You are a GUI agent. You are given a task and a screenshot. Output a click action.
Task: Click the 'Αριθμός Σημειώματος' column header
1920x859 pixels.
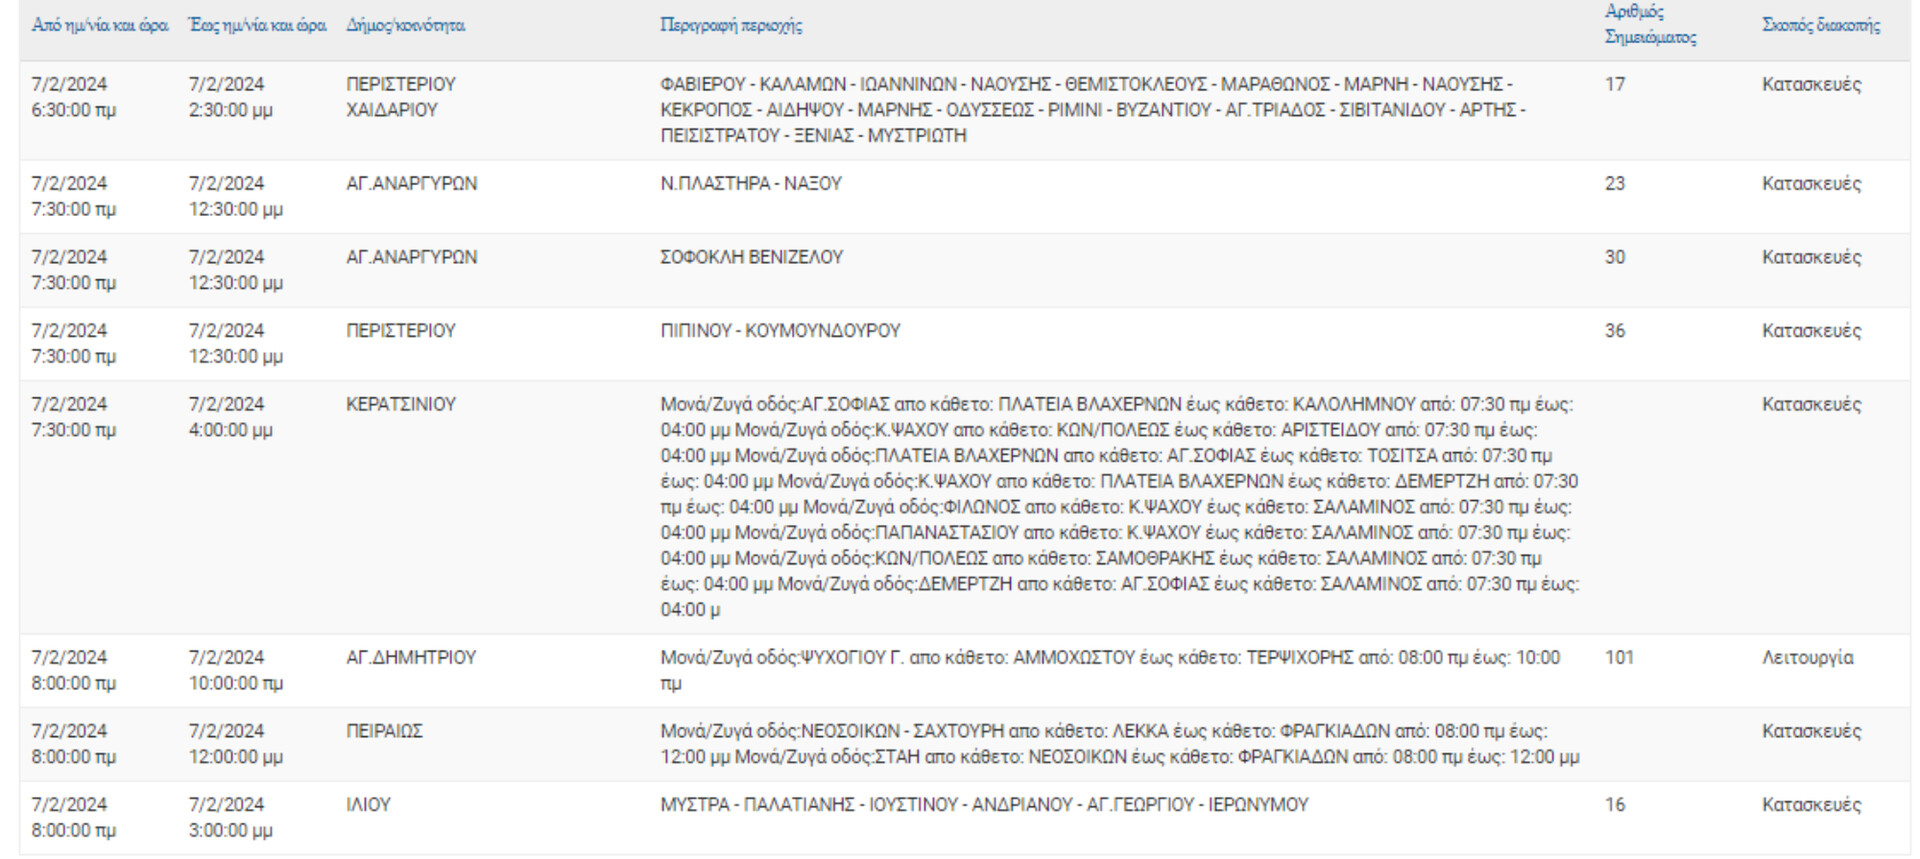pyautogui.click(x=1651, y=24)
